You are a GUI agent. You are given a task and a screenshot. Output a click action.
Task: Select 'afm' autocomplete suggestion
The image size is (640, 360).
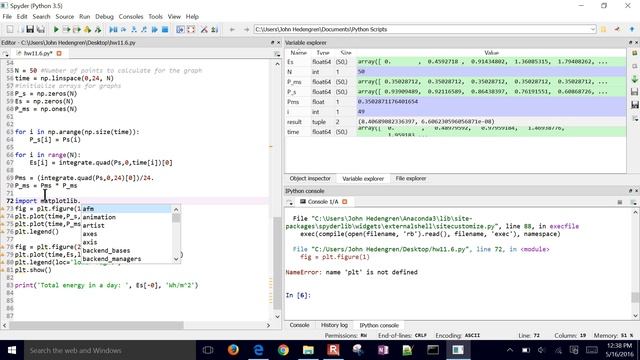click(126, 209)
